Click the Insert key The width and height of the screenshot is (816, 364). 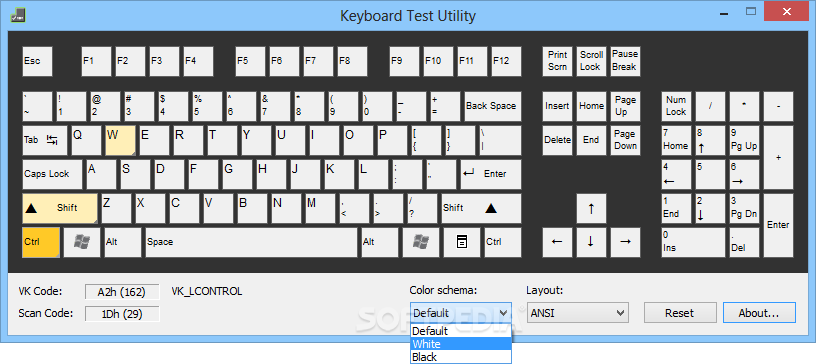[x=557, y=106]
